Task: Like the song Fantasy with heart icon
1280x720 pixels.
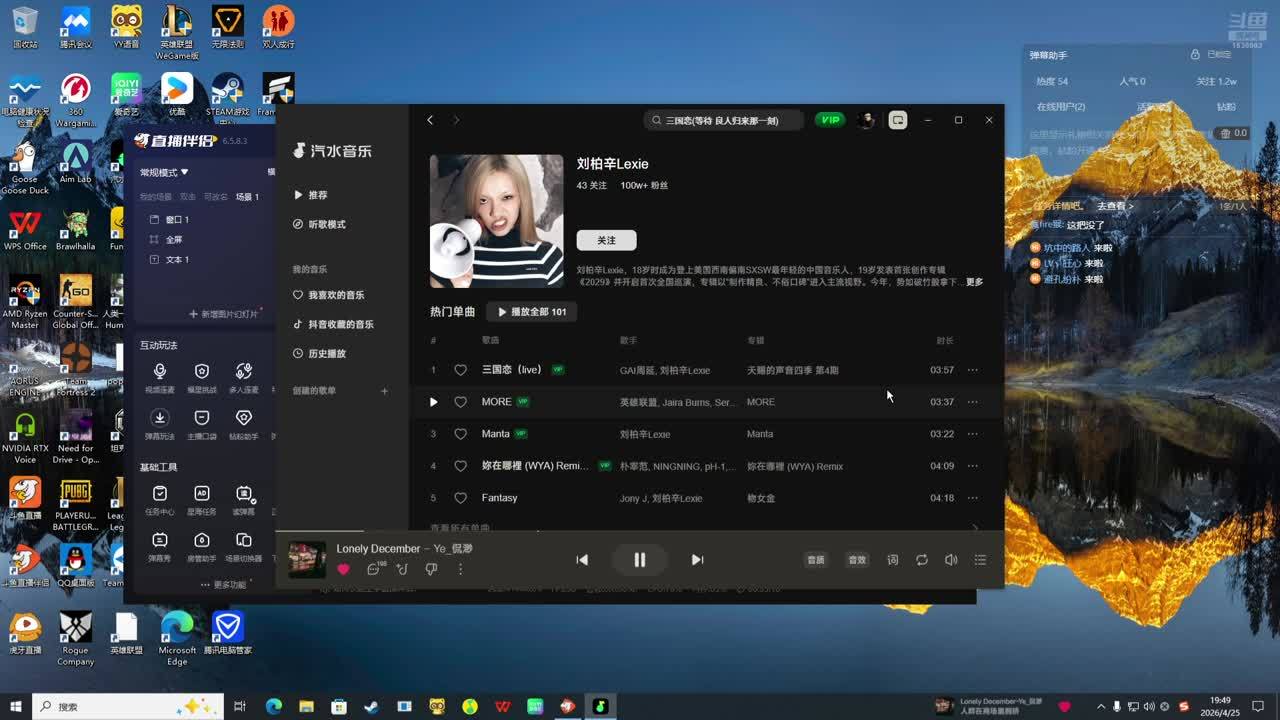Action: coord(460,498)
